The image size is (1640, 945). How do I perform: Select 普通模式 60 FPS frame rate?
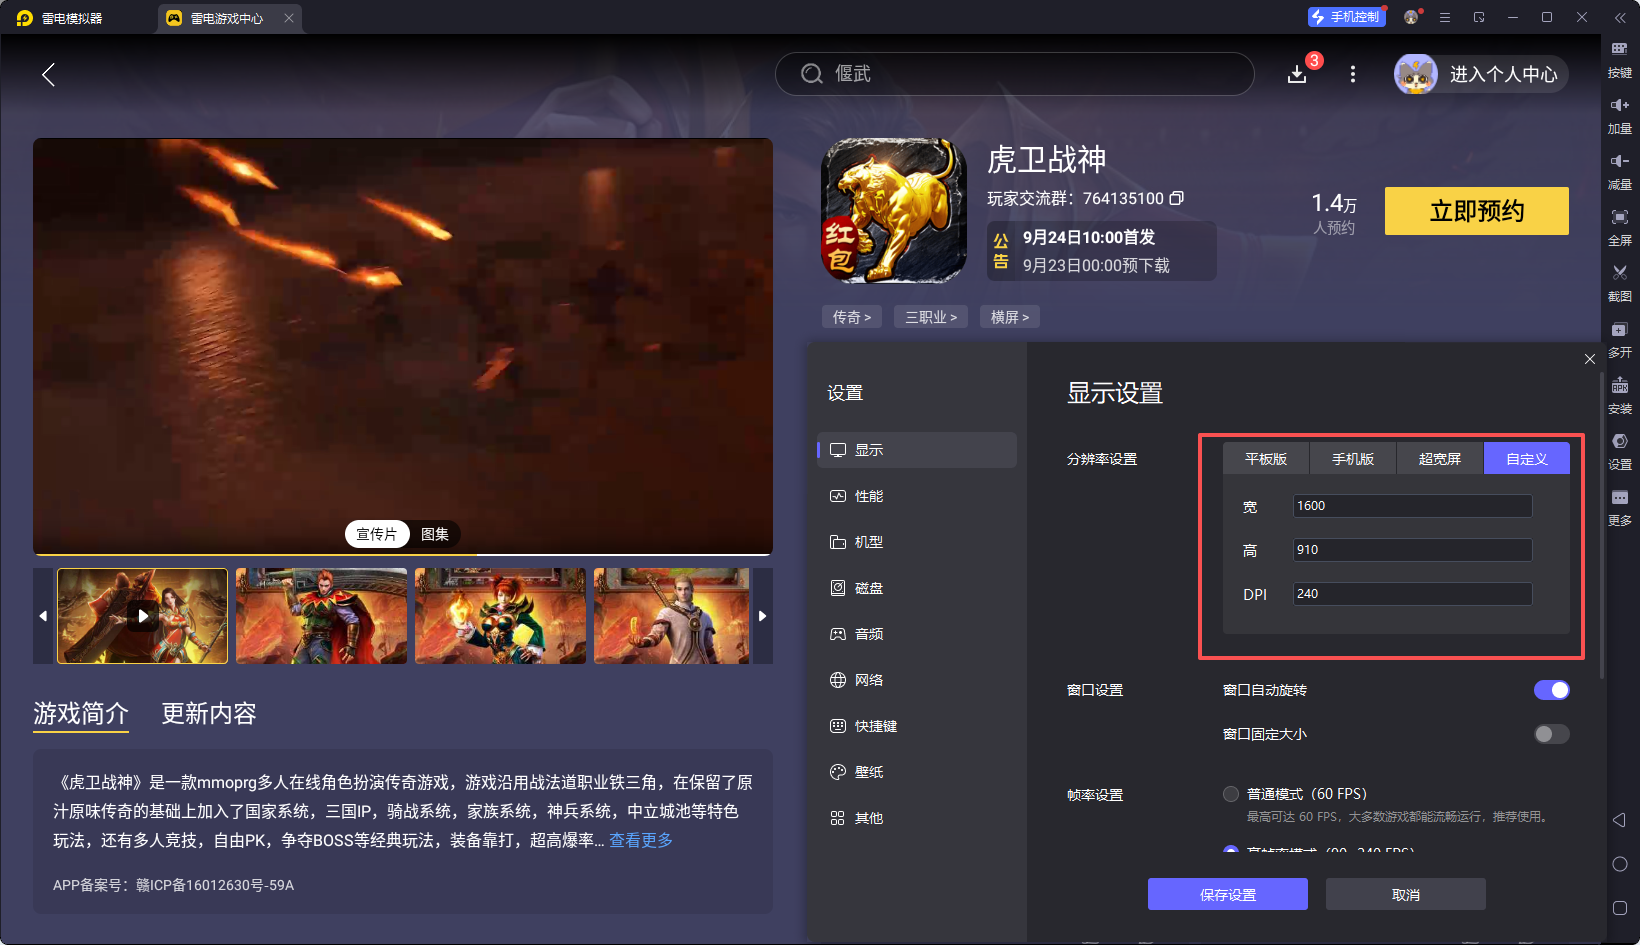[1231, 793]
